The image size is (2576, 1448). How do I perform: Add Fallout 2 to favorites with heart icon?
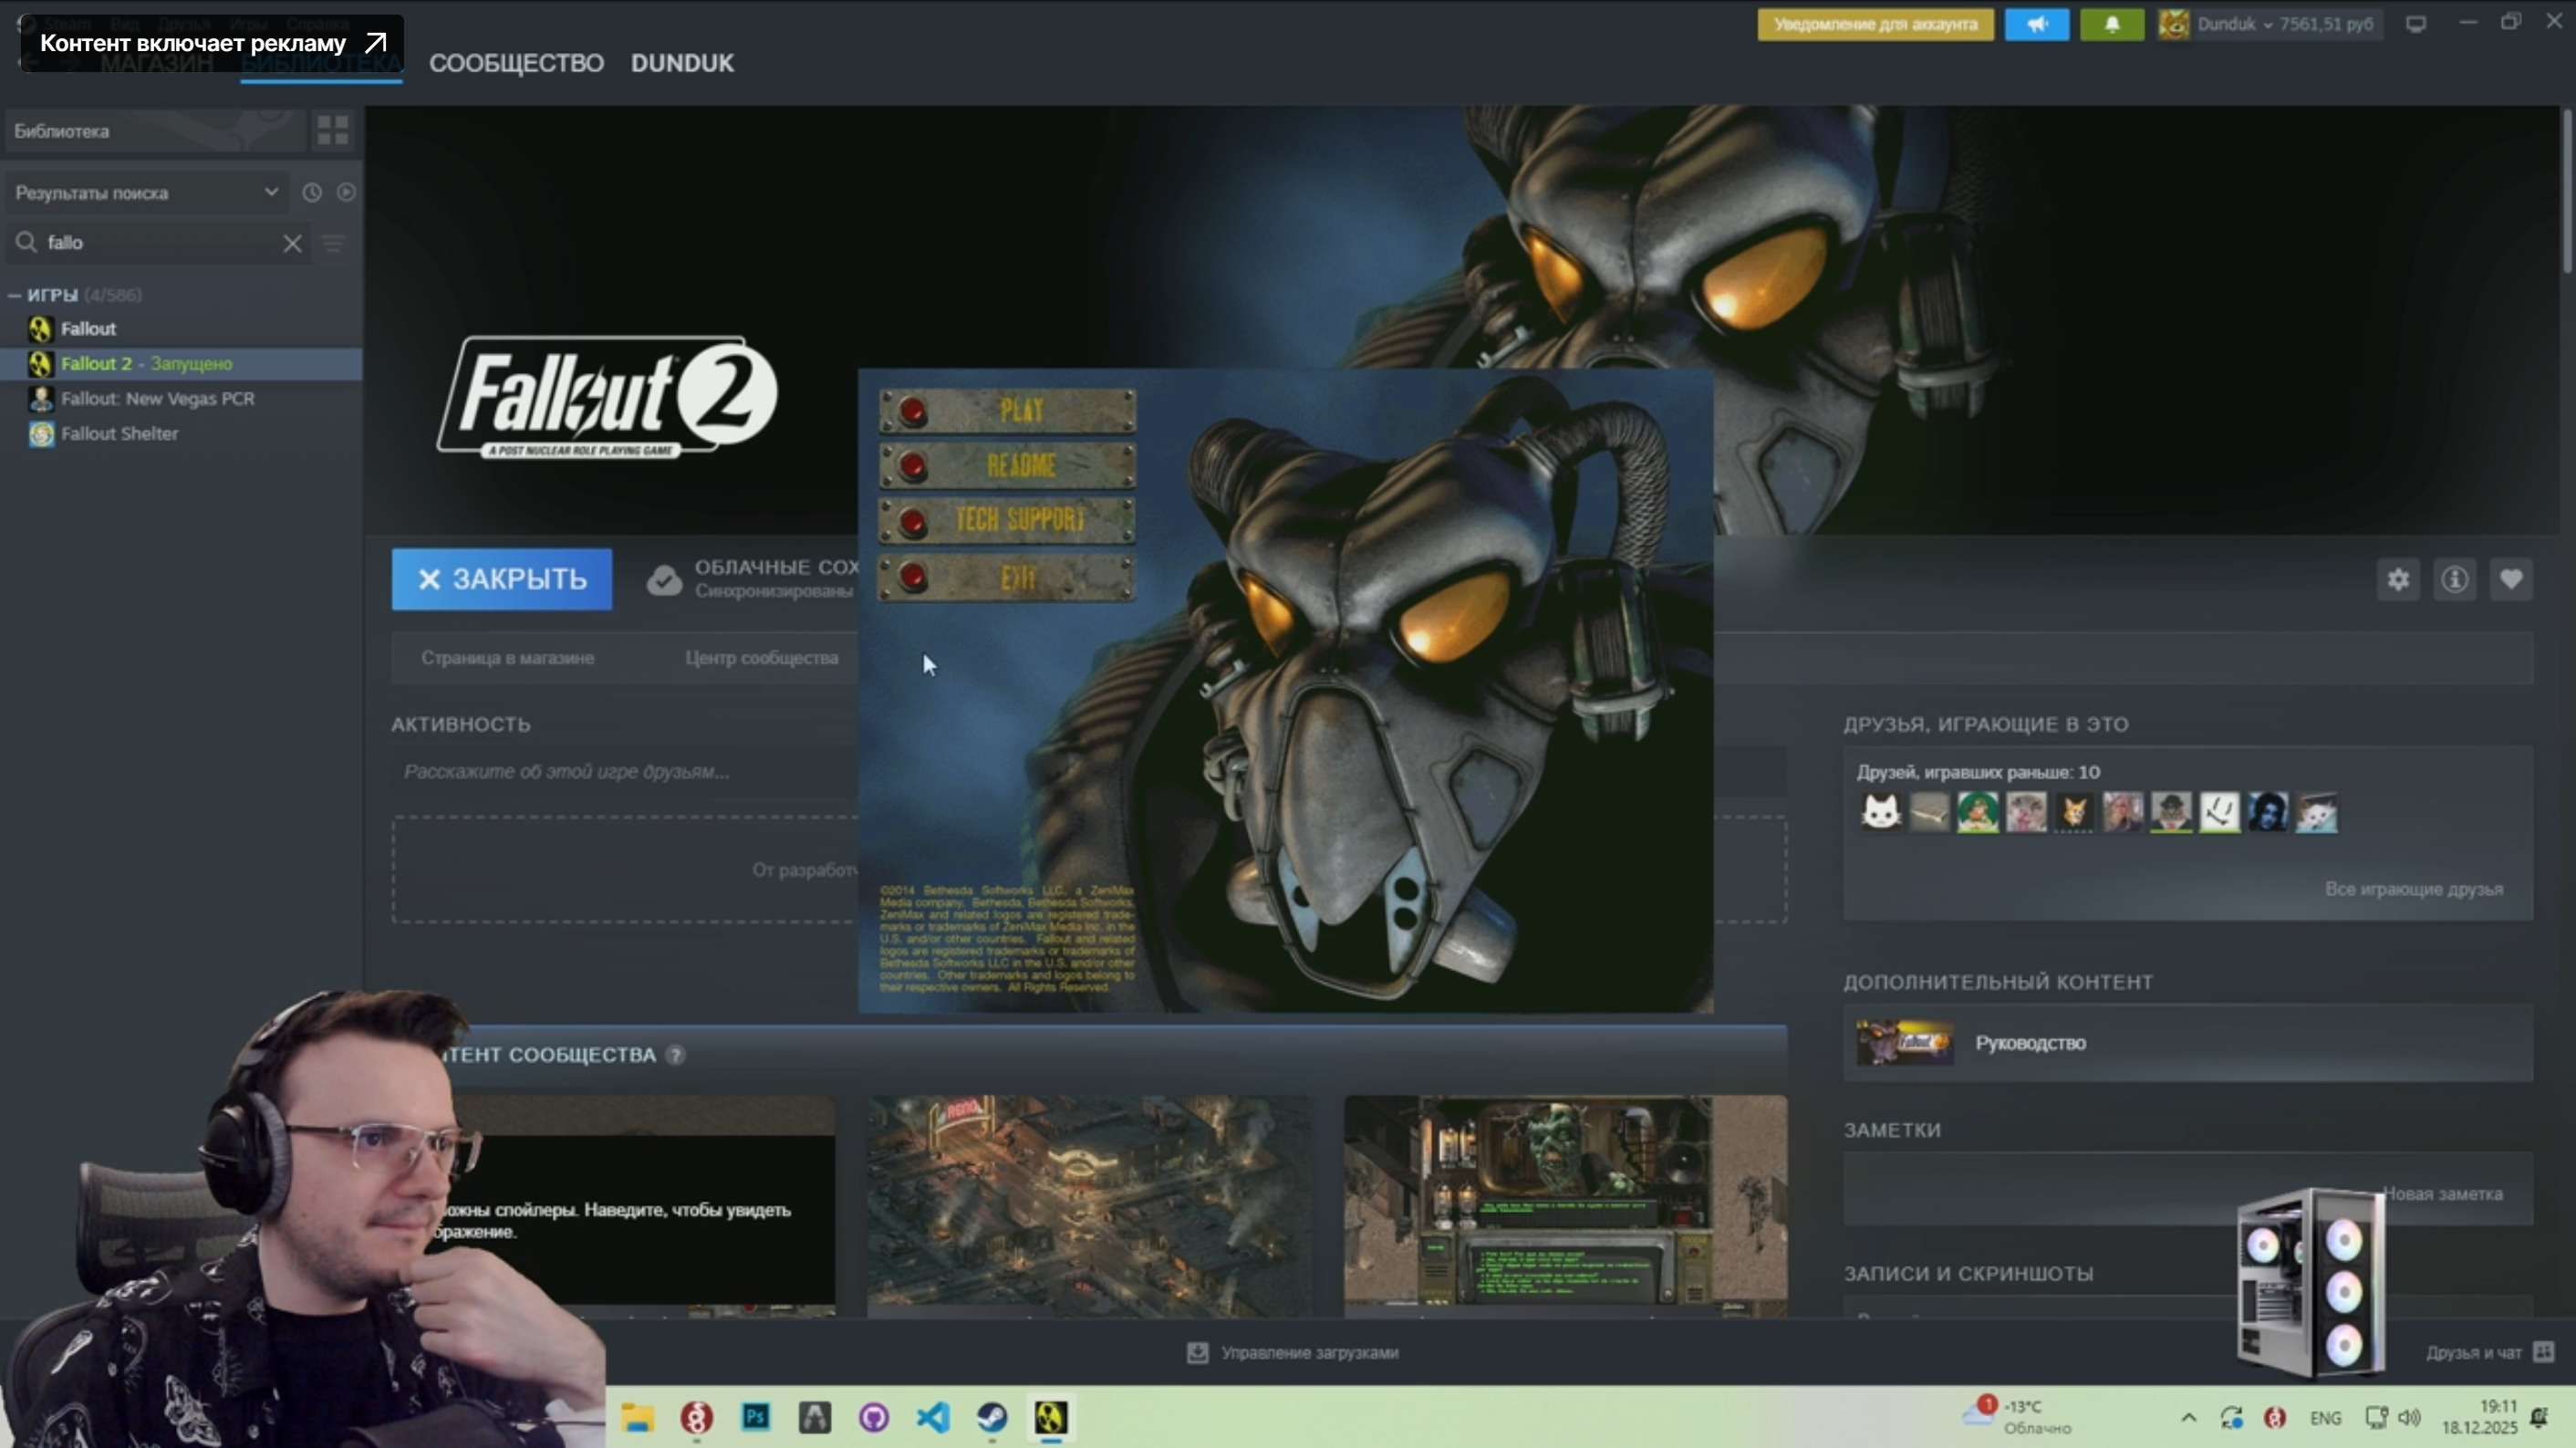2510,579
